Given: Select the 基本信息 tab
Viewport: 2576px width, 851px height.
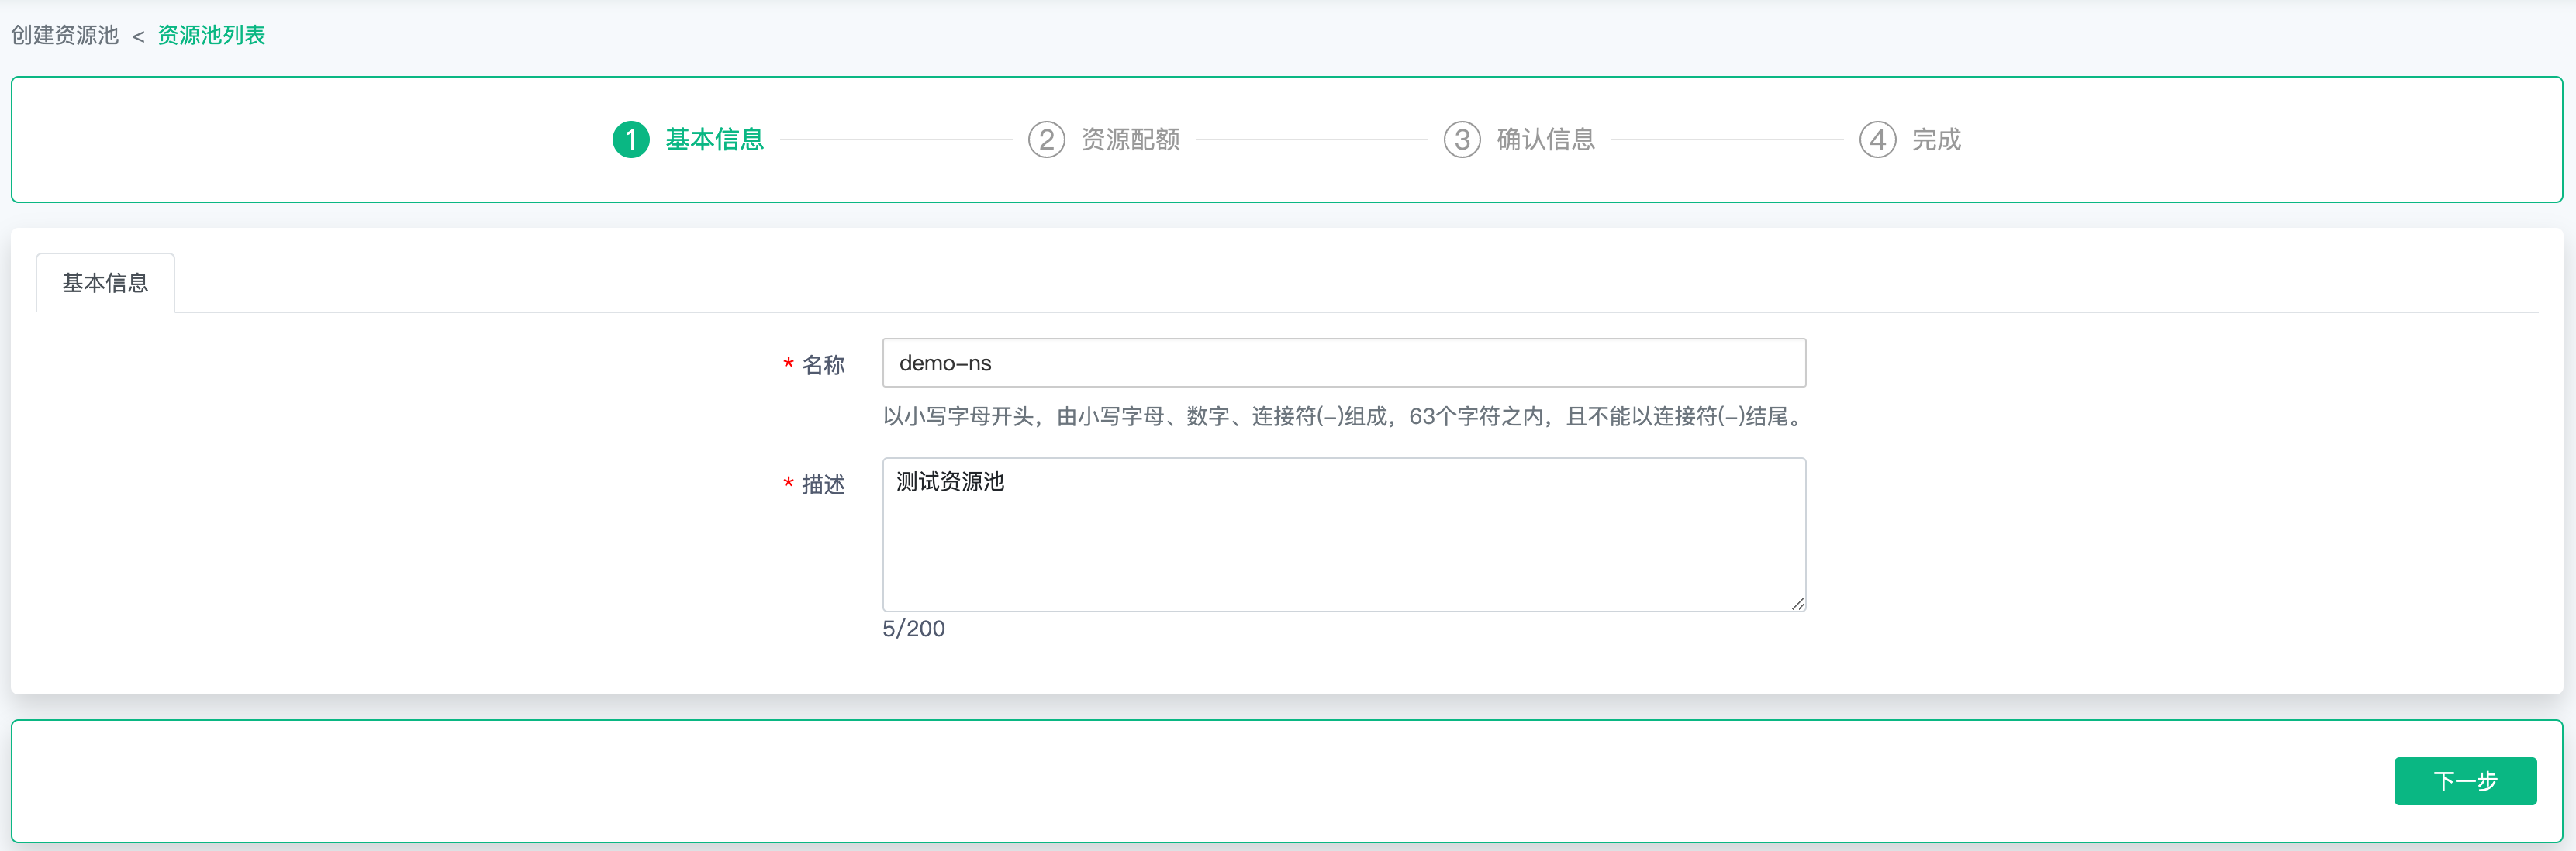Looking at the screenshot, I should point(105,283).
